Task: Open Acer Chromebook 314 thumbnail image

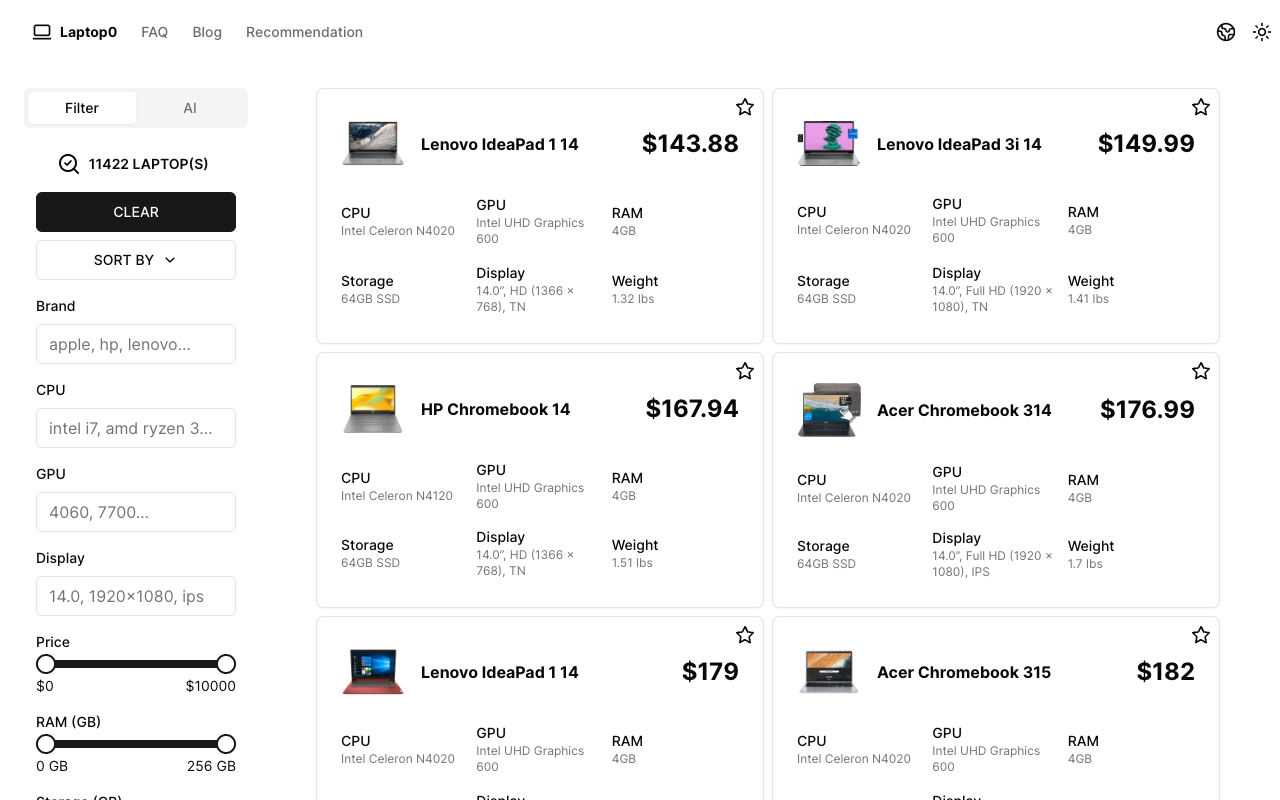Action: click(x=829, y=409)
